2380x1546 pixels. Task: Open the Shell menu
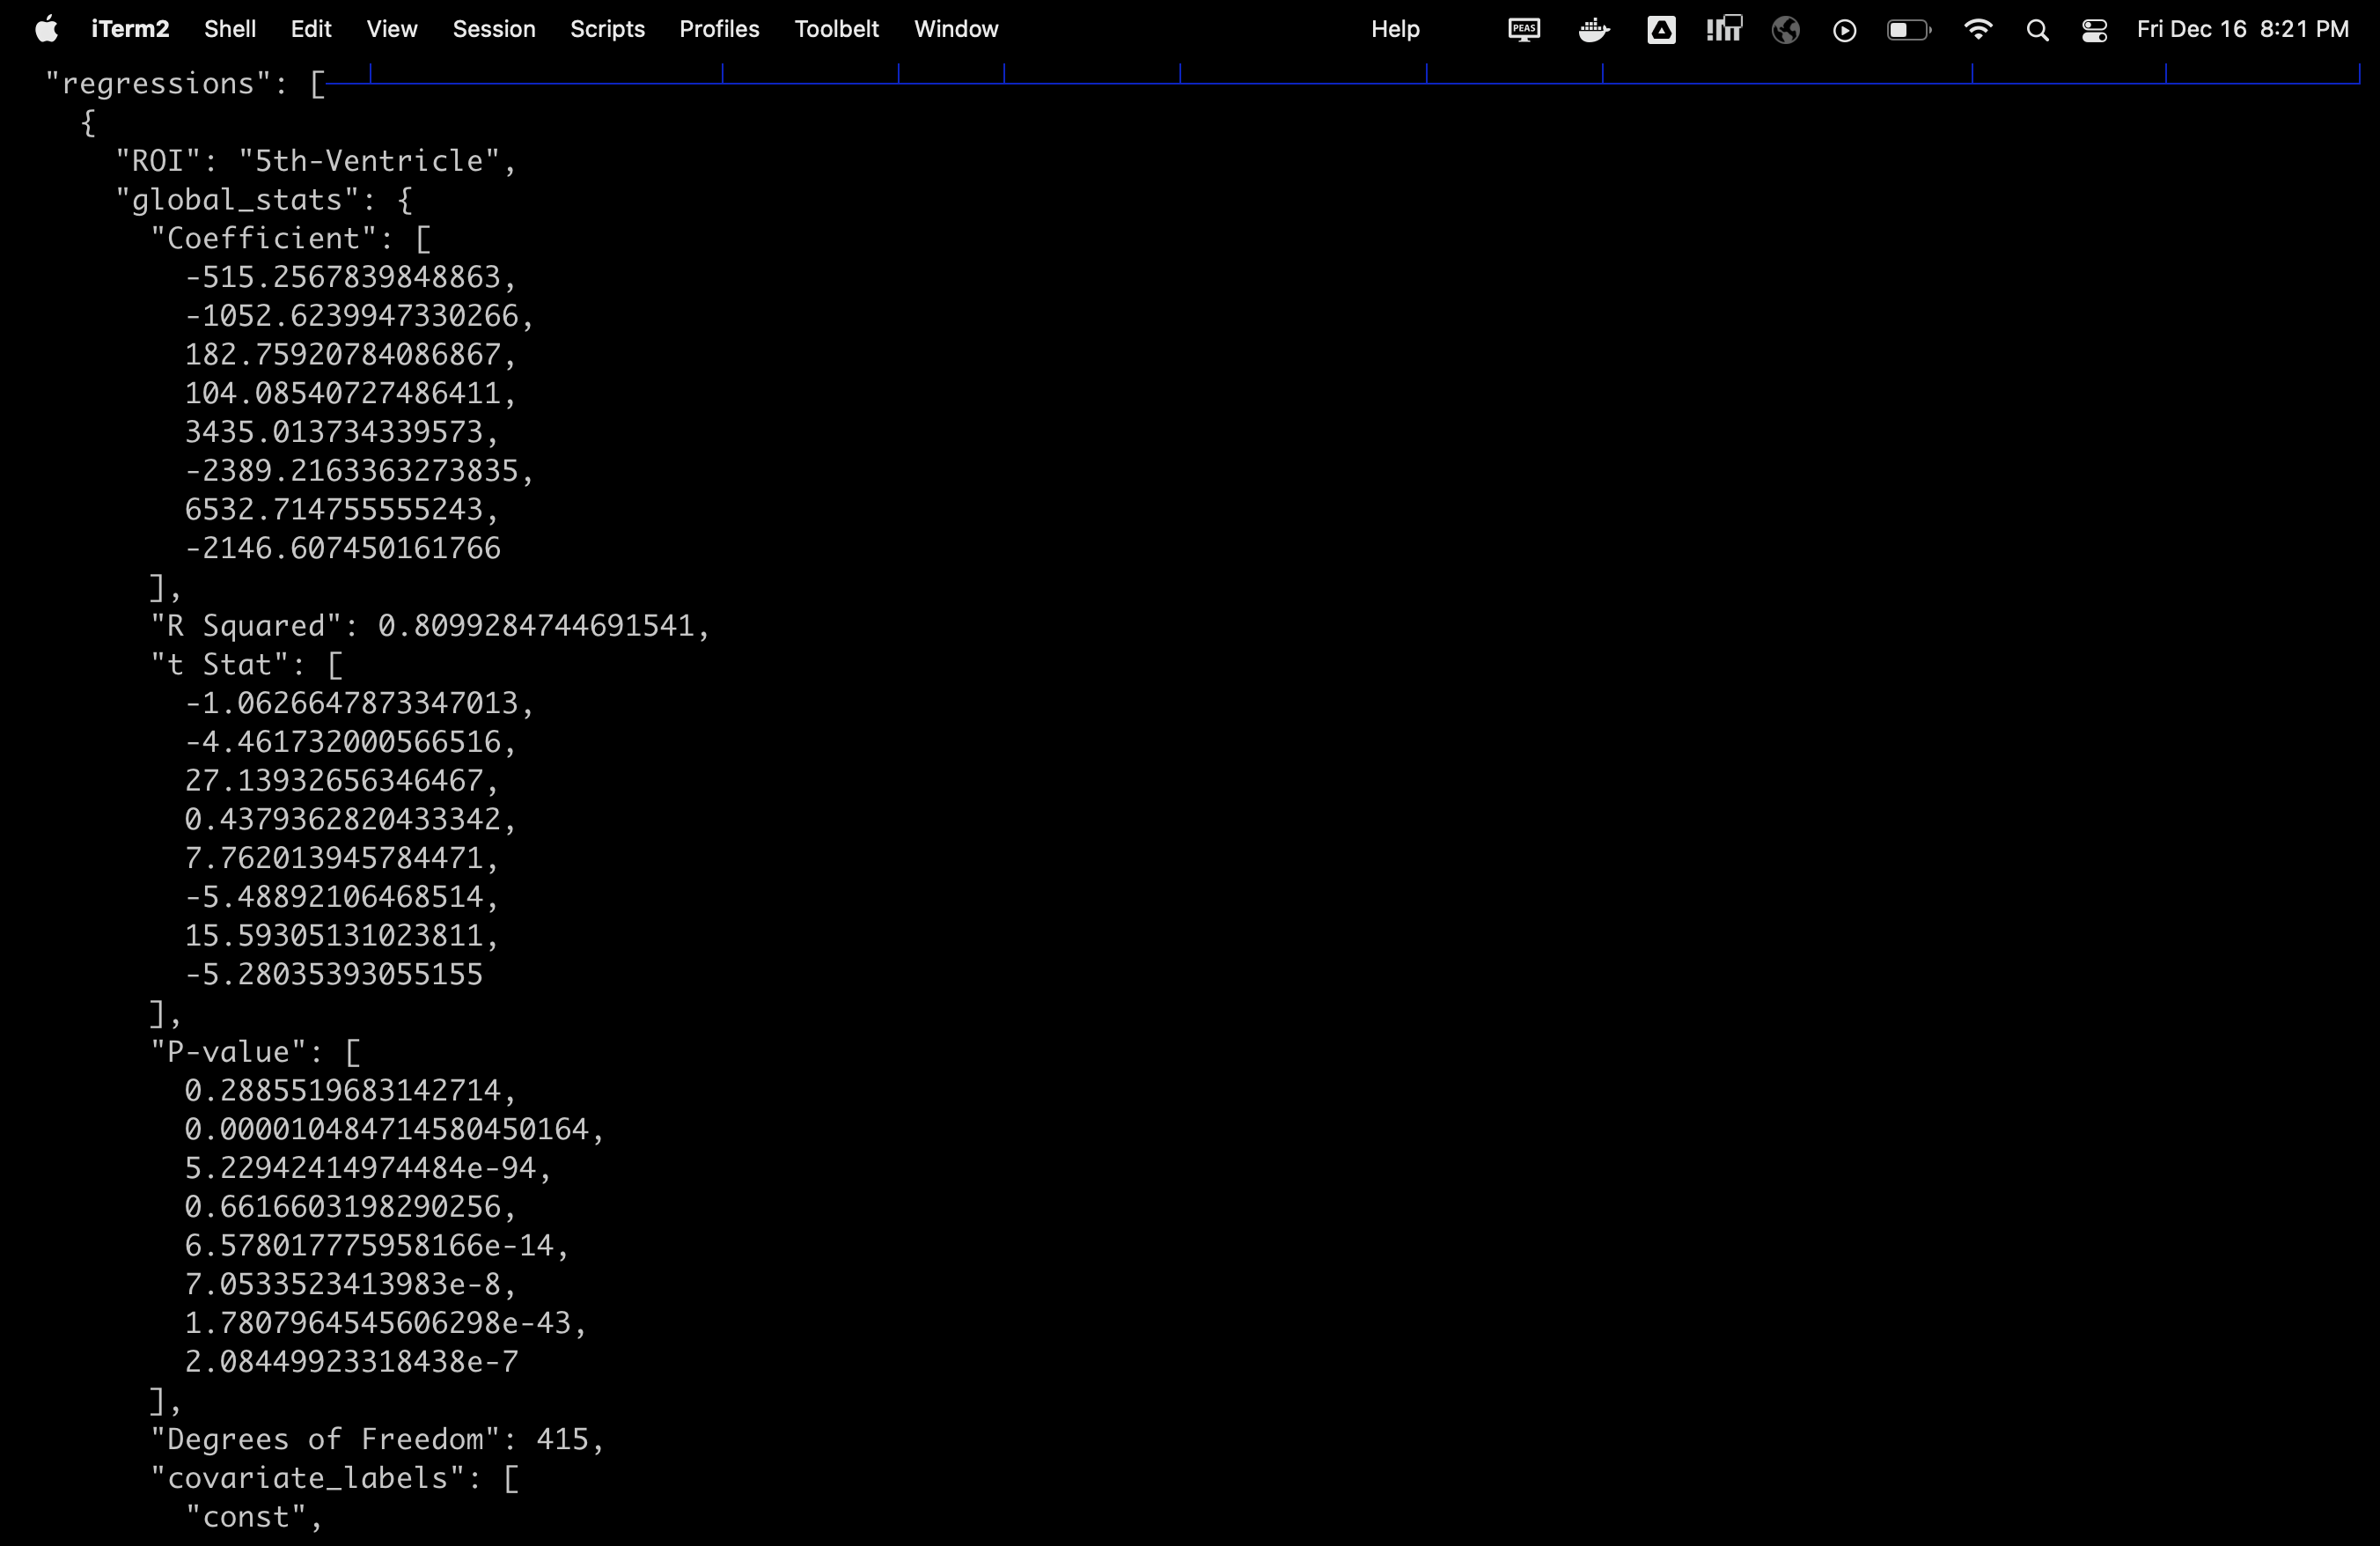(x=229, y=29)
